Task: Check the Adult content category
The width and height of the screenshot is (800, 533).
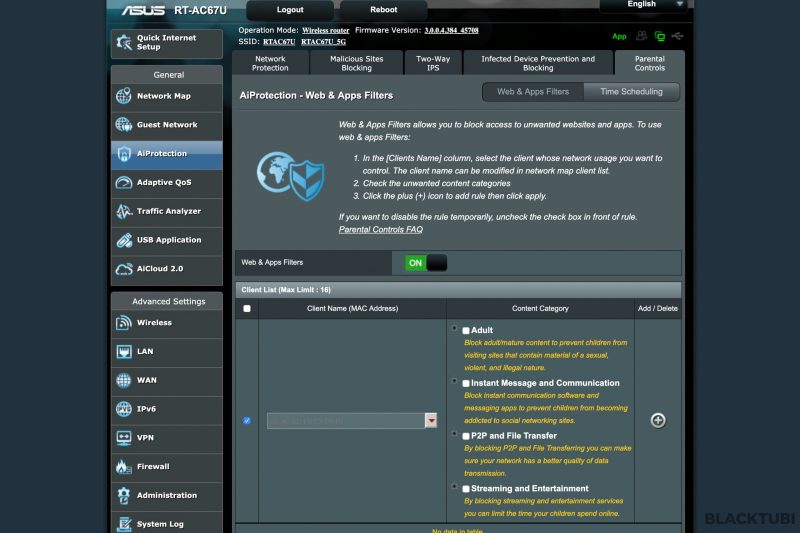Action: (466, 331)
